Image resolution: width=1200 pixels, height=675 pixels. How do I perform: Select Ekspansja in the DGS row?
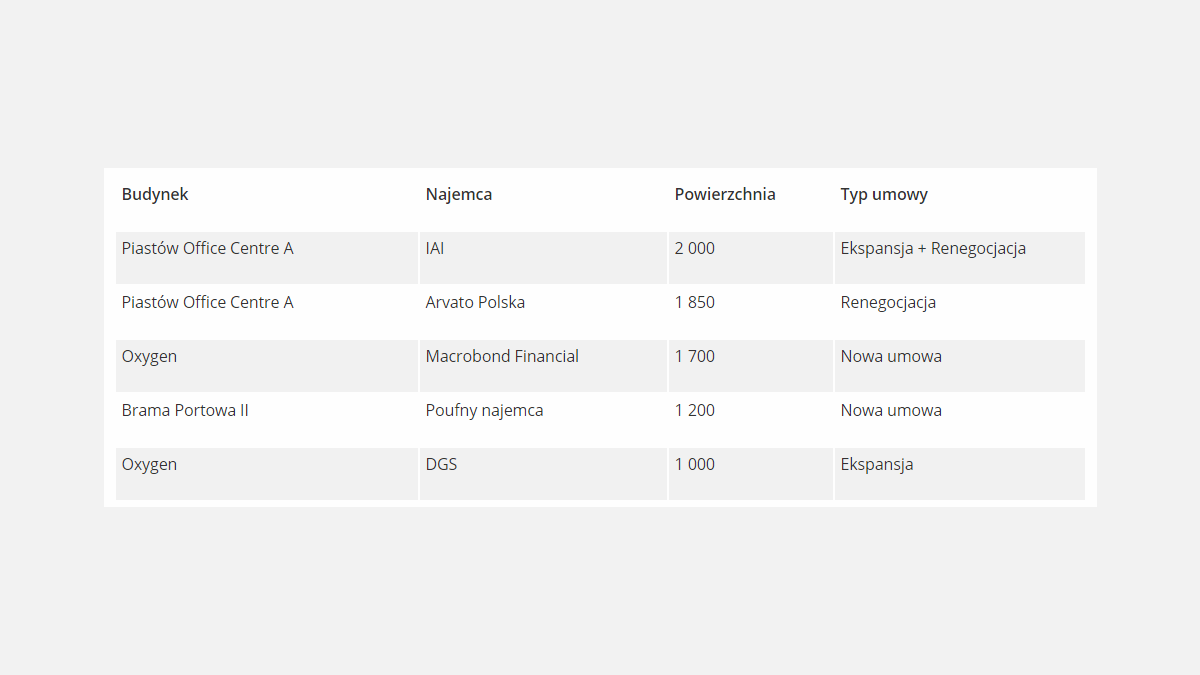[x=877, y=464]
